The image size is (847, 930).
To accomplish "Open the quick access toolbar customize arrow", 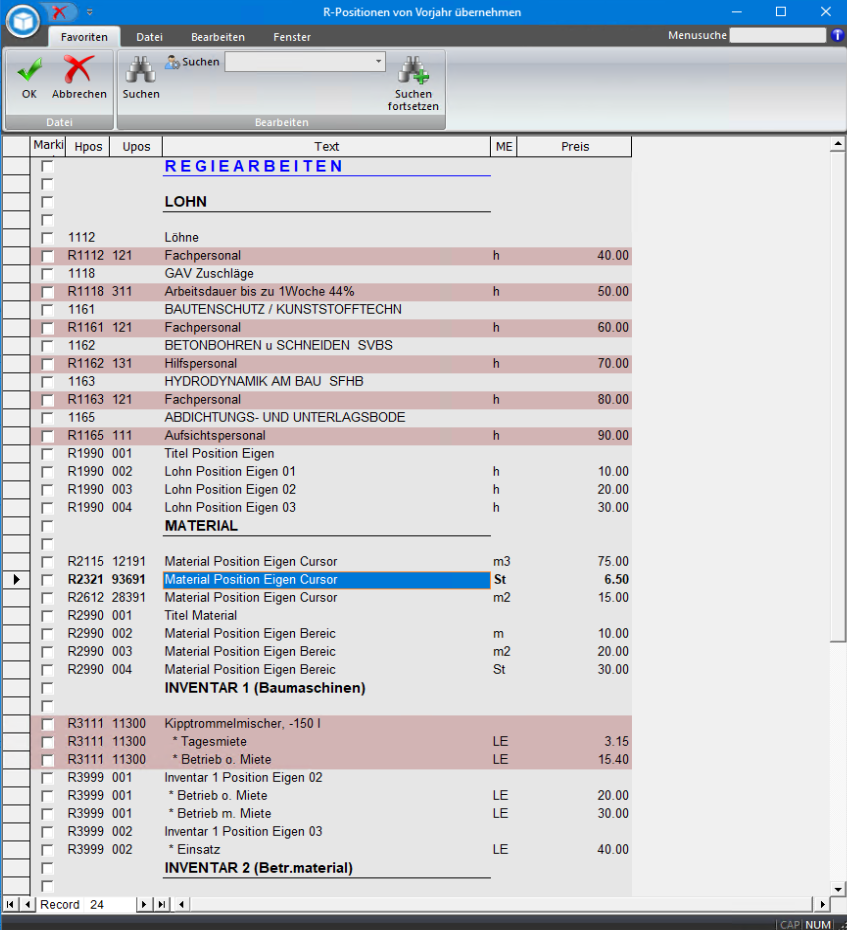I will click(89, 12).
